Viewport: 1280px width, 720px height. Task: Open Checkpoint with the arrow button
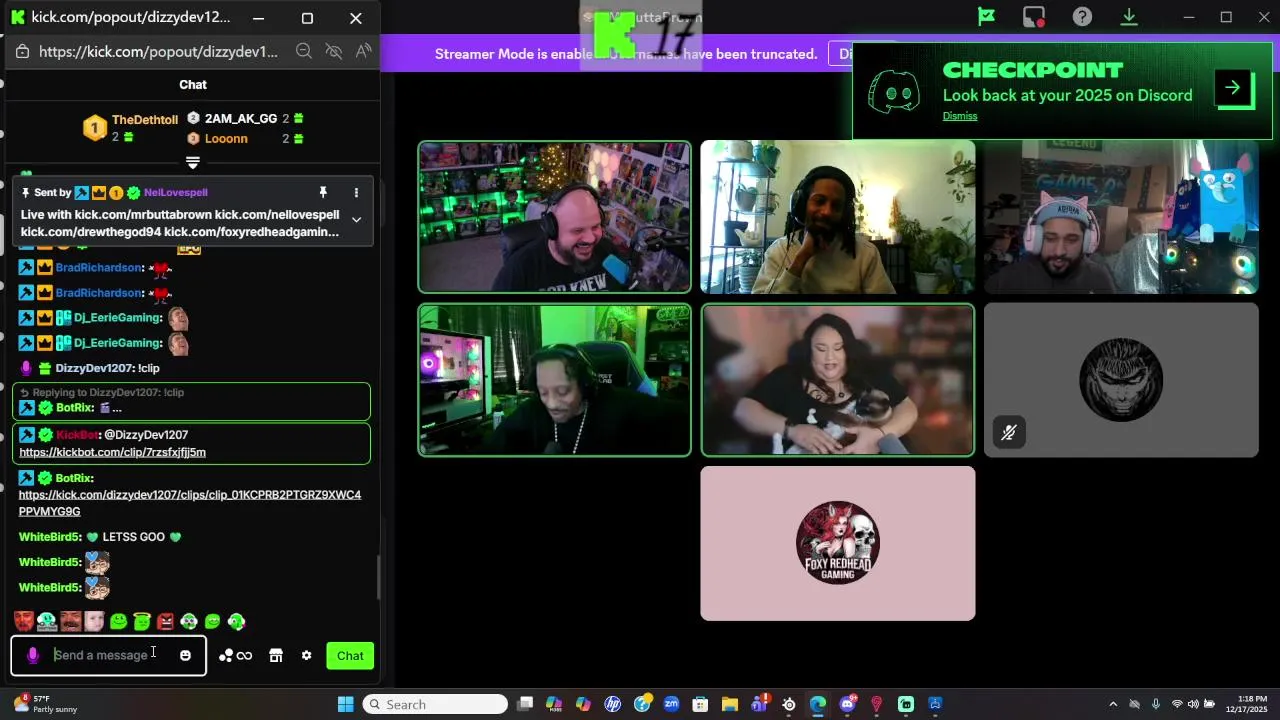(1234, 88)
